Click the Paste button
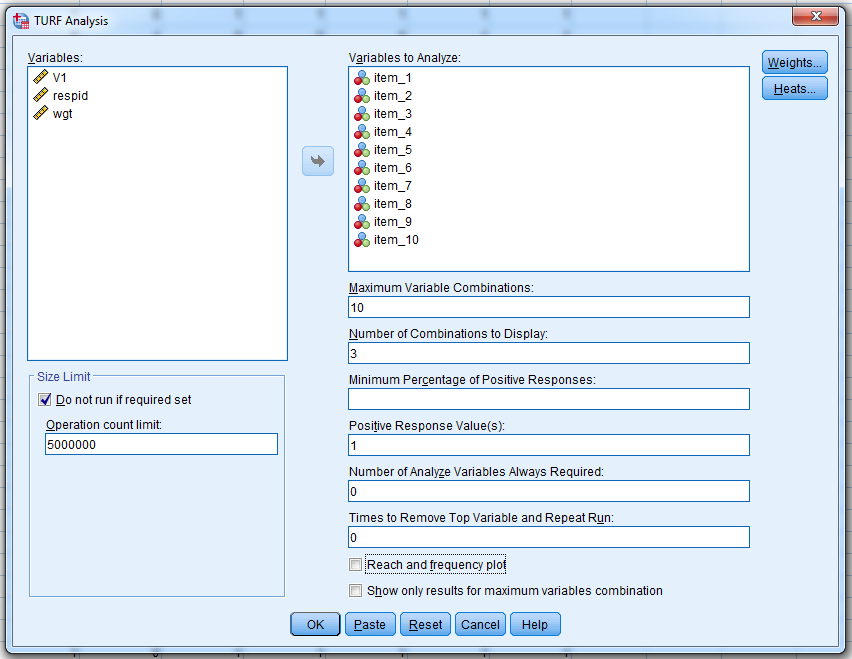The height and width of the screenshot is (659, 852). point(370,624)
